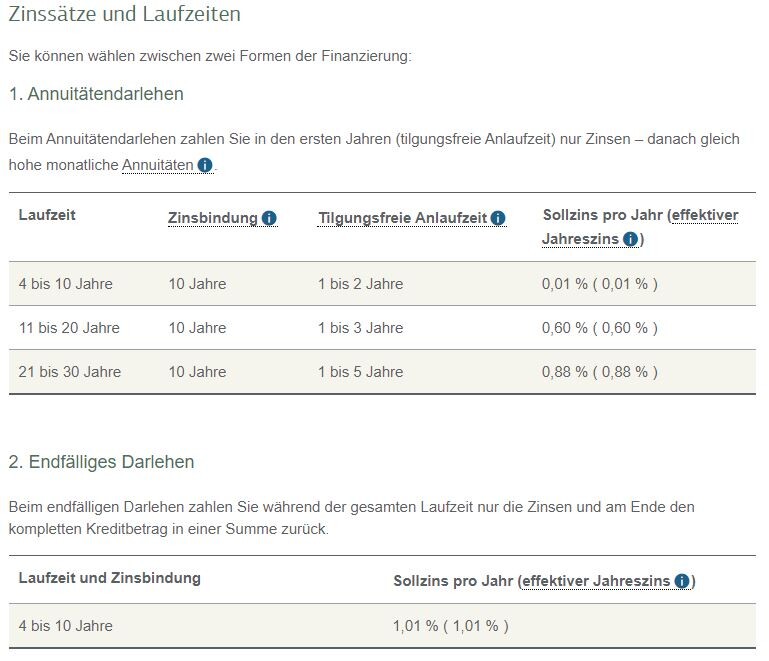Click the Laufzeit und Zinsbindung column header
The height and width of the screenshot is (661, 769).
click(109, 578)
